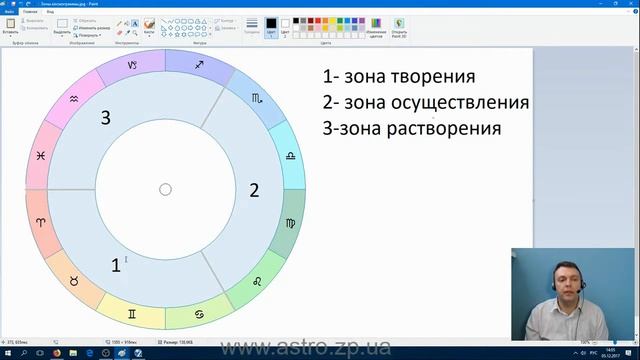The width and height of the screenshot is (640, 360).
Task: Open the Paste dropdown arrow
Action: coord(10,36)
